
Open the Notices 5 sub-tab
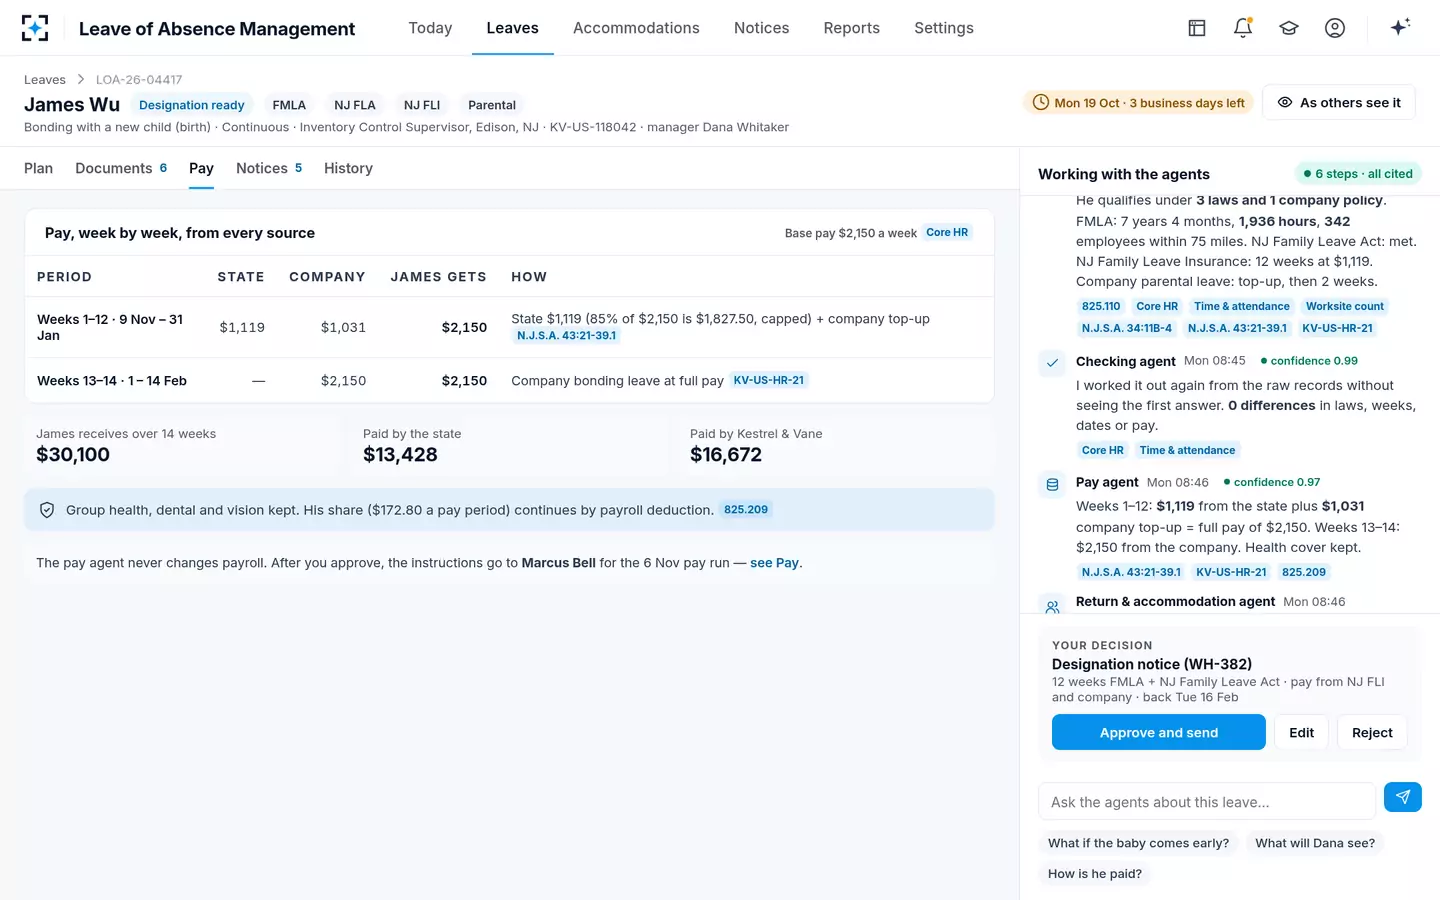269,168
